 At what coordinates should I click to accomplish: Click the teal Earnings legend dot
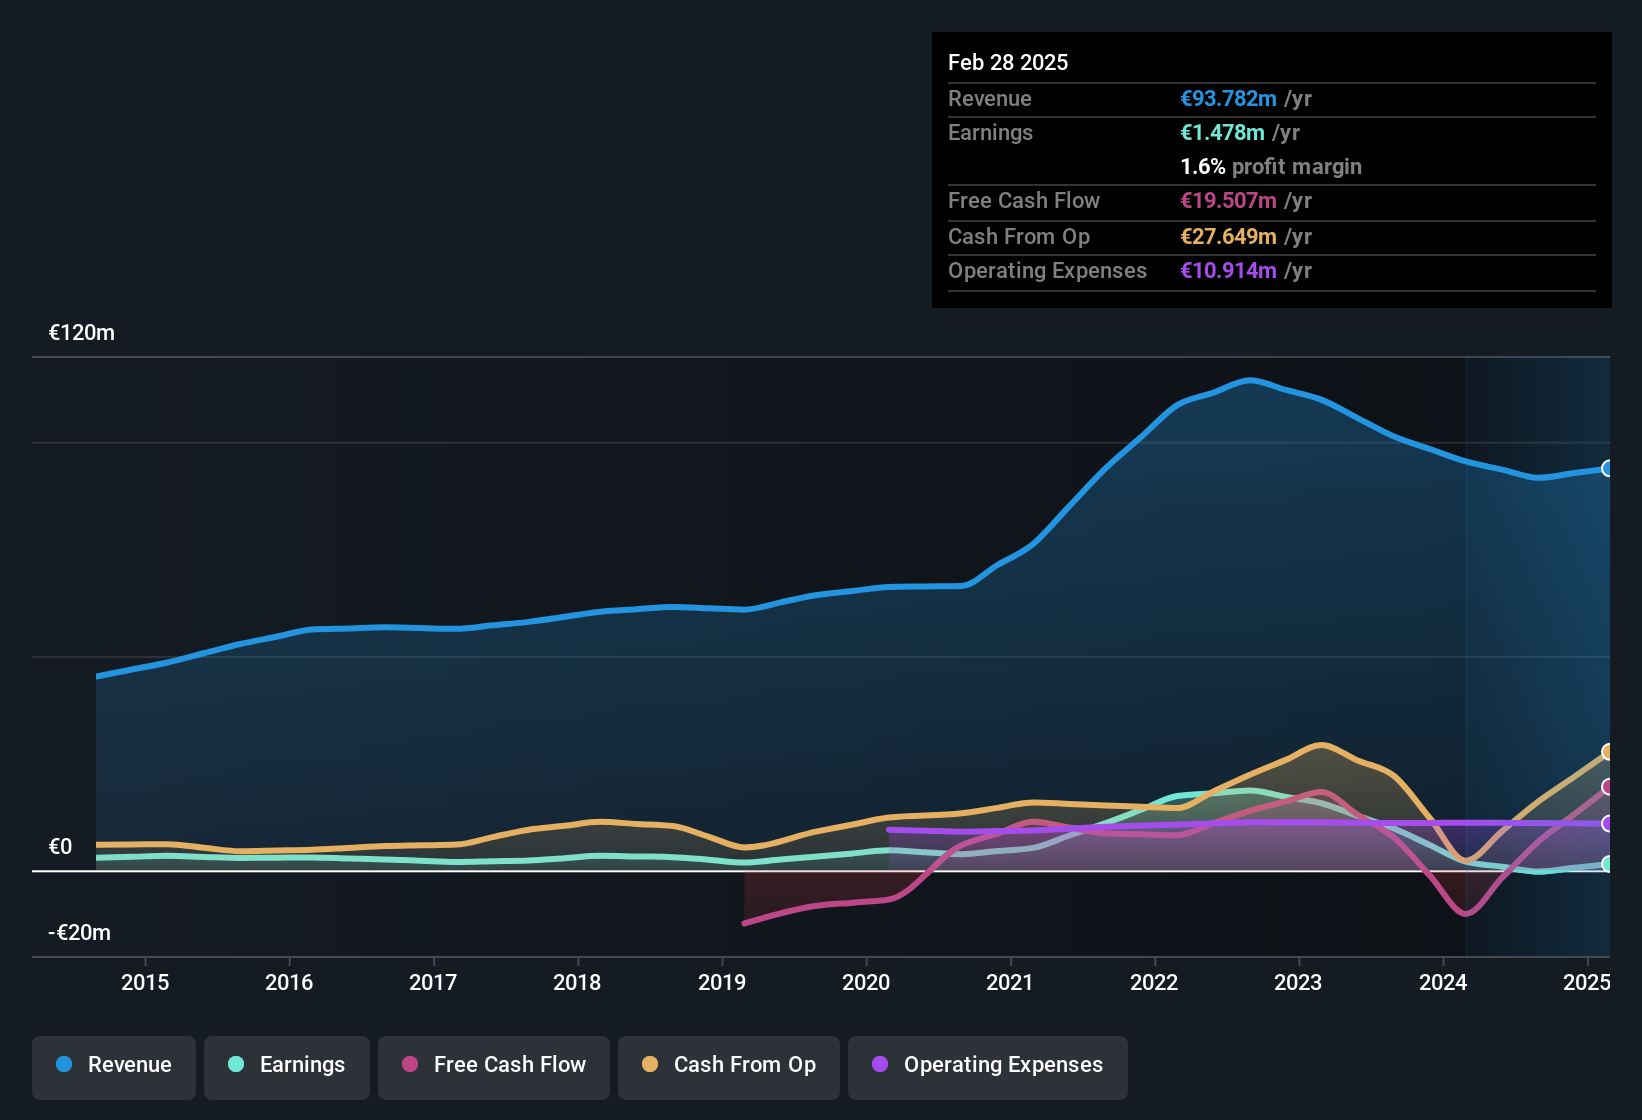[236, 1065]
